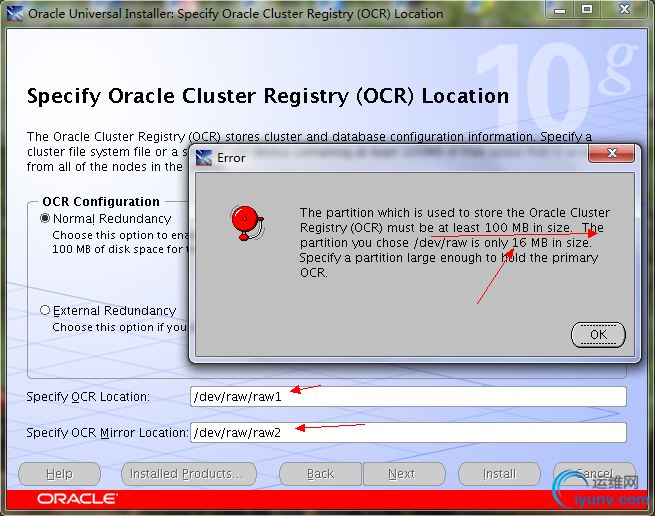Viewport: 655px width, 516px height.
Task: Open Help for the installer
Action: coord(59,474)
